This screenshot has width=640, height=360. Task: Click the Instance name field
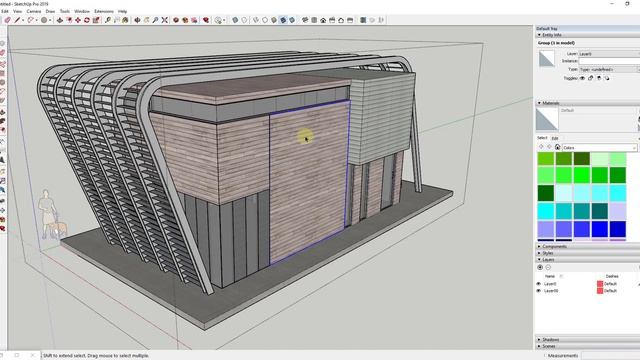coord(609,61)
